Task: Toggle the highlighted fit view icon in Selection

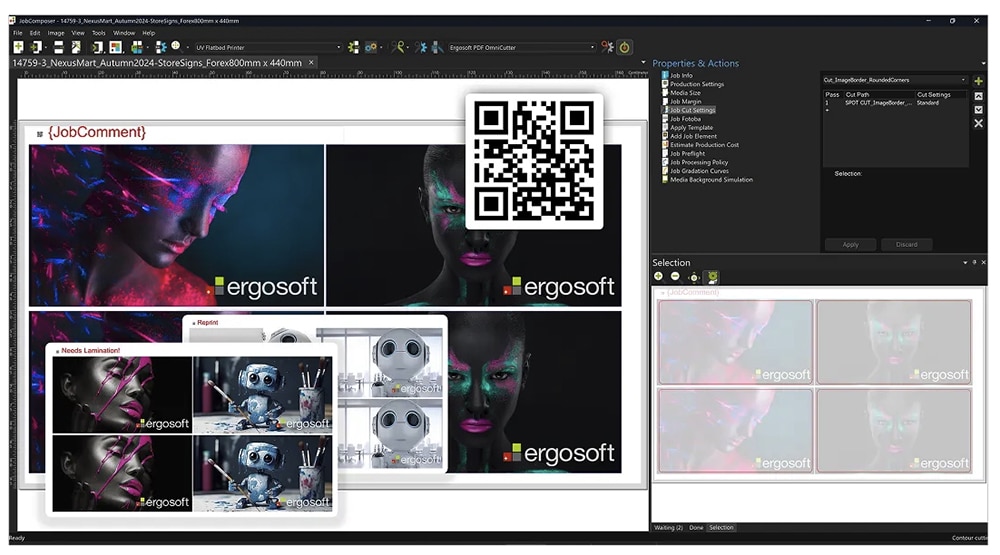Action: point(713,277)
